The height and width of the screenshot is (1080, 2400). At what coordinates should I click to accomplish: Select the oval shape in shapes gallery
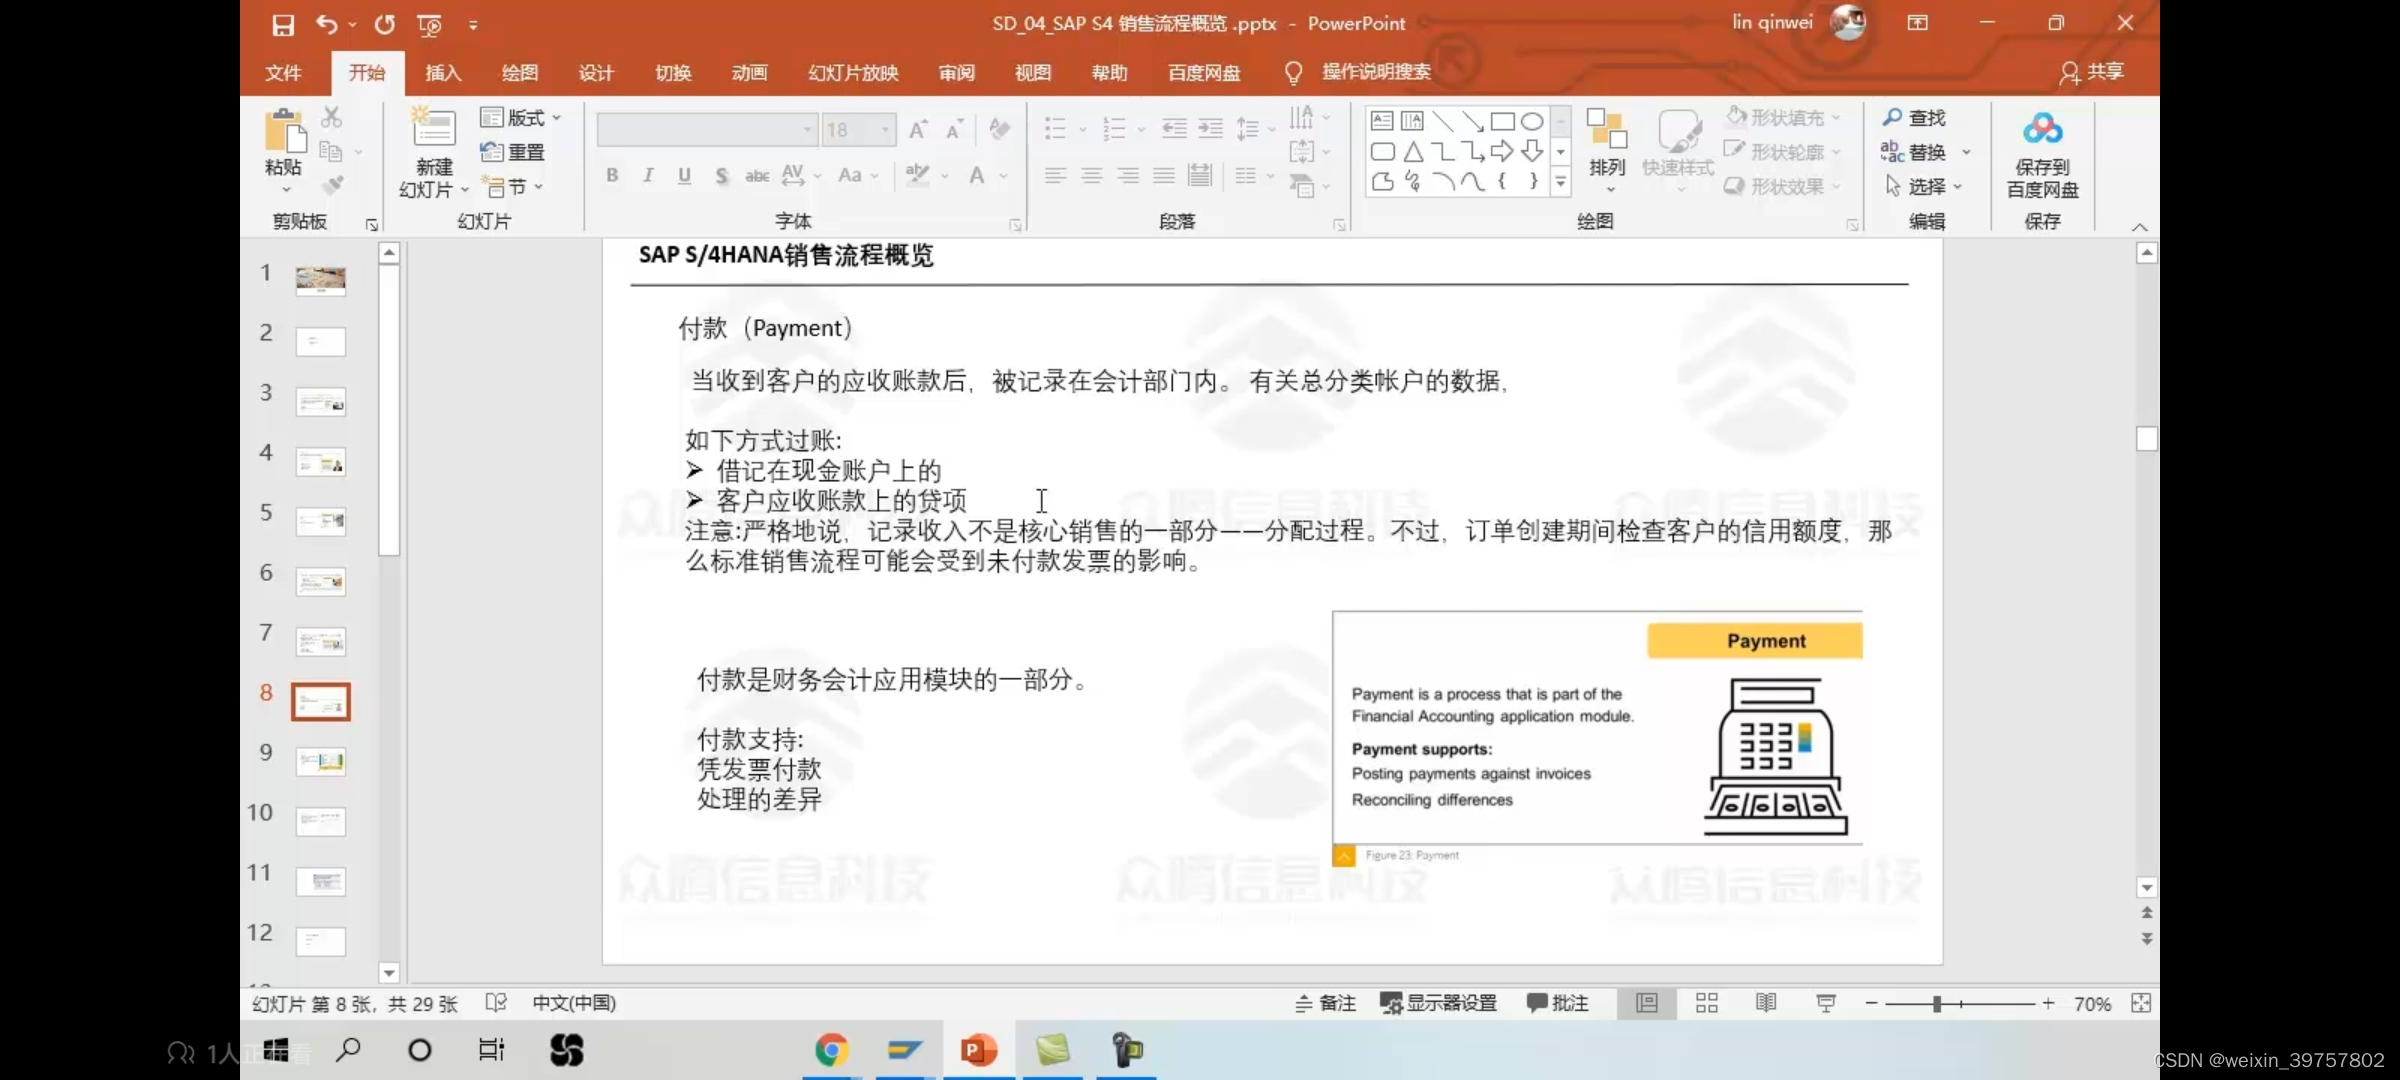pyautogui.click(x=1532, y=122)
